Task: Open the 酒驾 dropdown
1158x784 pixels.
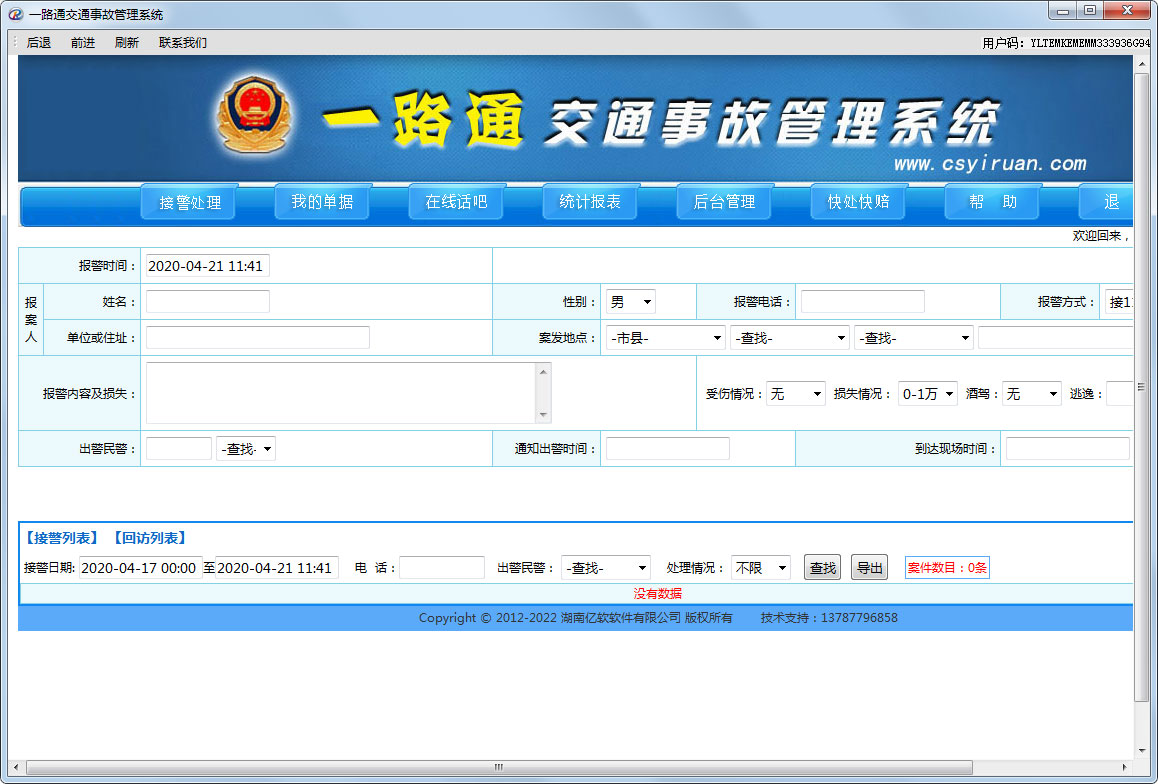Action: click(x=1032, y=393)
